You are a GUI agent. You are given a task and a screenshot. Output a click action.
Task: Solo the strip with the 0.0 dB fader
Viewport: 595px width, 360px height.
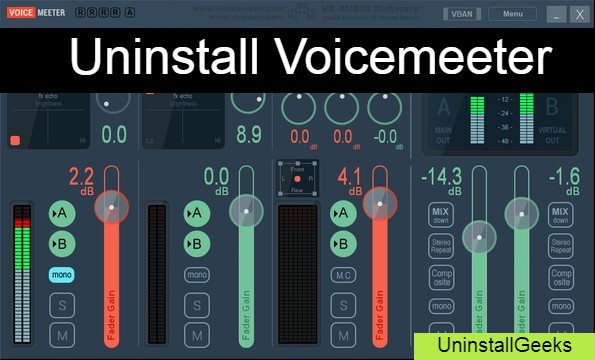[197, 305]
